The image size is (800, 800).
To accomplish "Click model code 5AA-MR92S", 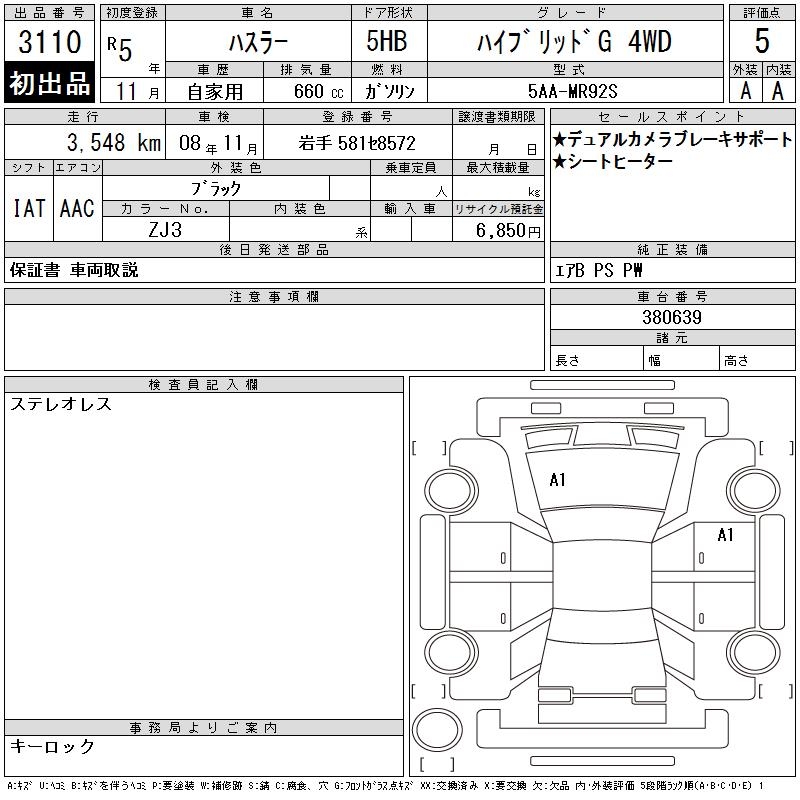I will (572, 91).
